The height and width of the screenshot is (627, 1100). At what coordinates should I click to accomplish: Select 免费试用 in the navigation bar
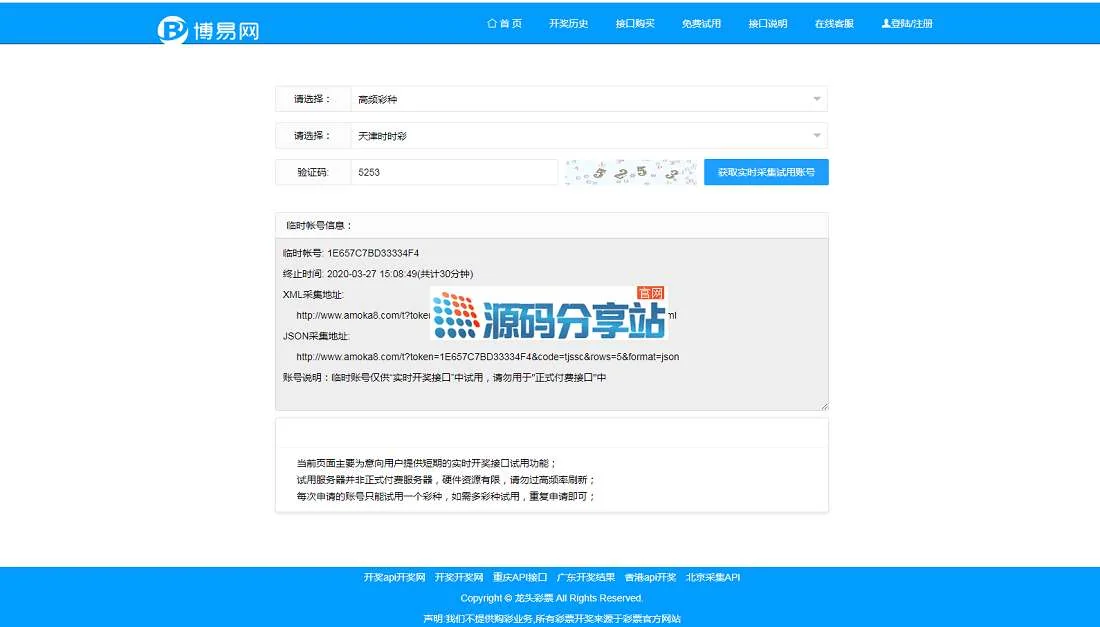point(701,23)
